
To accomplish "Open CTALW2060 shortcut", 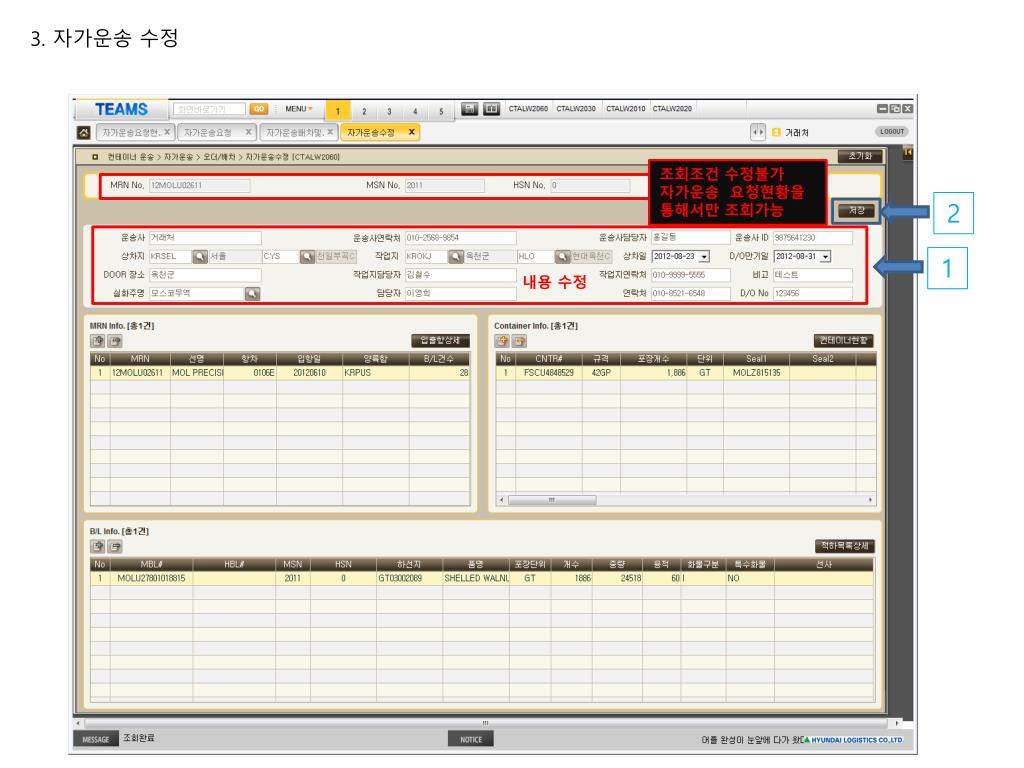I will pyautogui.click(x=528, y=108).
